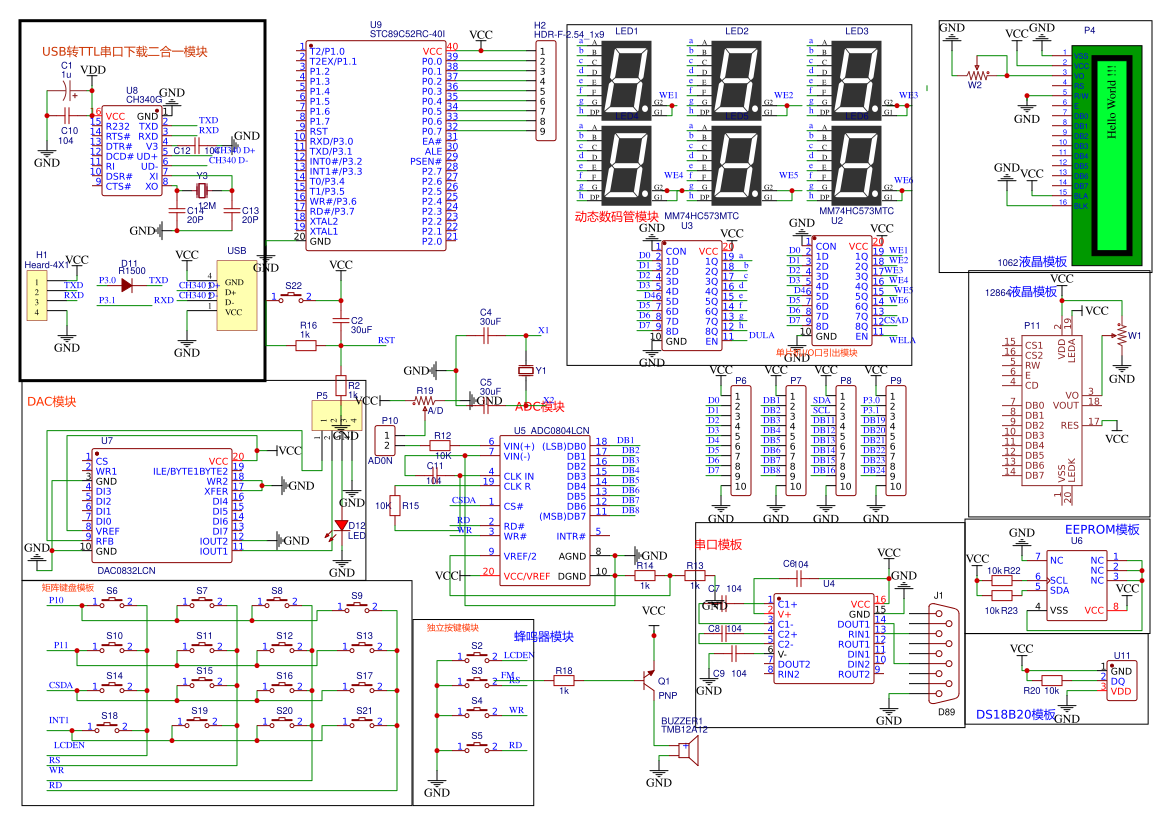Click the P10 two-pin connector

tap(386, 440)
